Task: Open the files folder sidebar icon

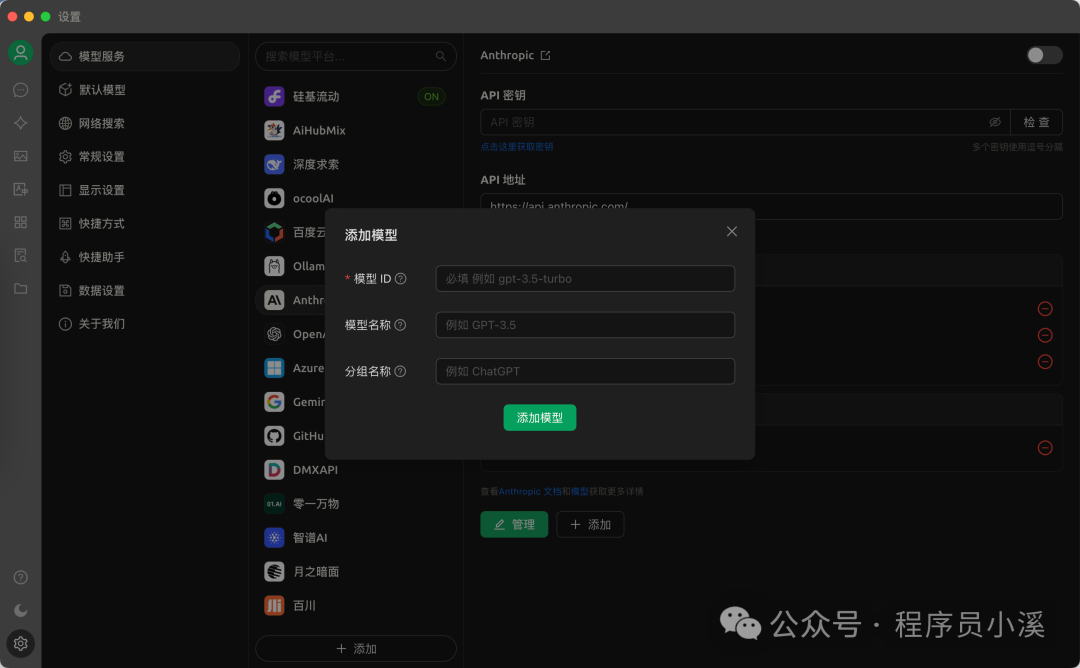Action: (x=21, y=289)
